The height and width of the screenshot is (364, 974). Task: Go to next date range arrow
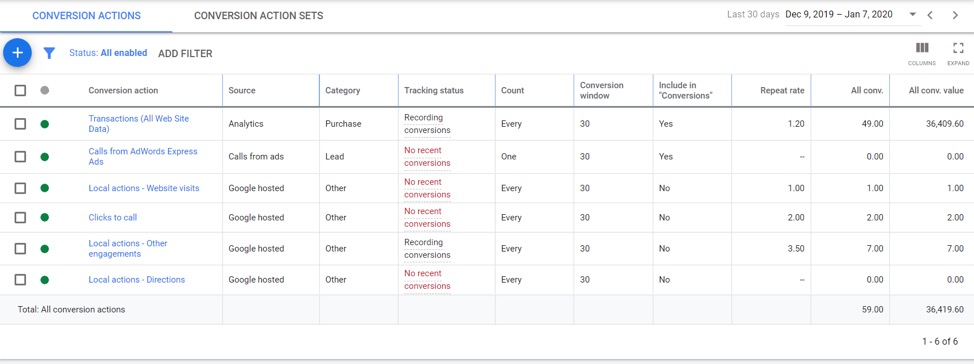(955, 16)
